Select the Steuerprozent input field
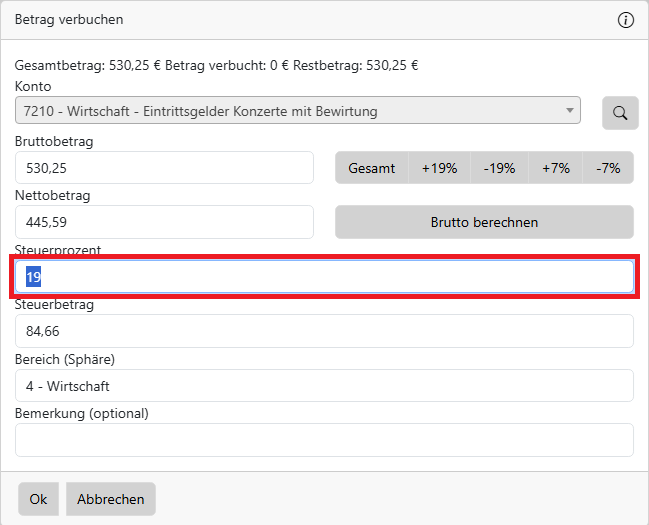The image size is (649, 525). point(324,277)
